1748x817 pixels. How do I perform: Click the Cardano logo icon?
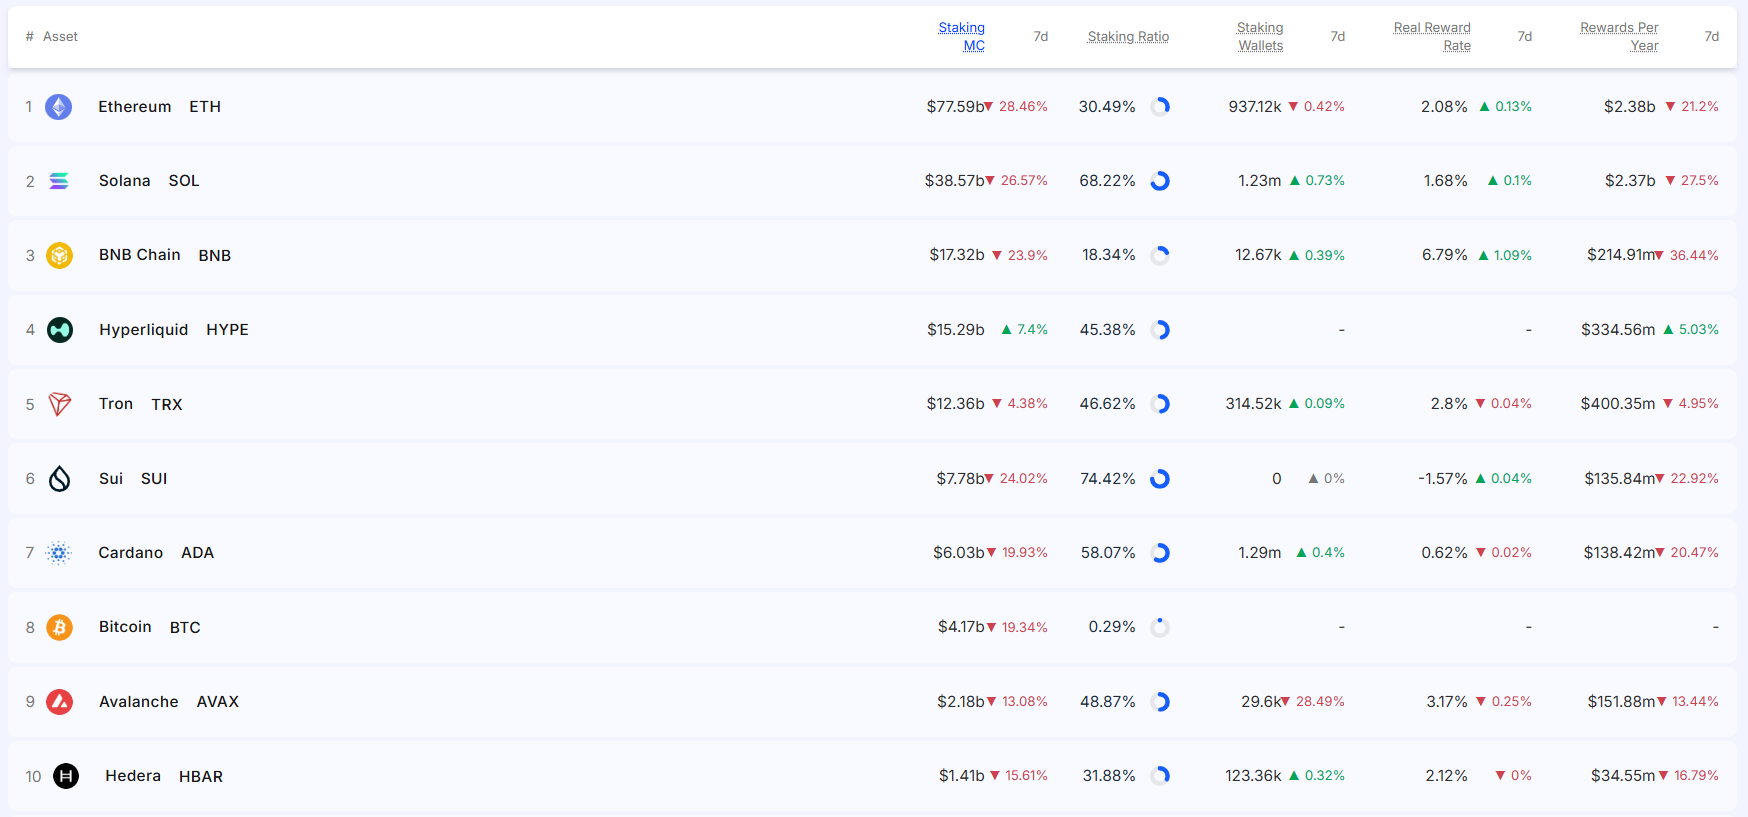[x=59, y=553]
